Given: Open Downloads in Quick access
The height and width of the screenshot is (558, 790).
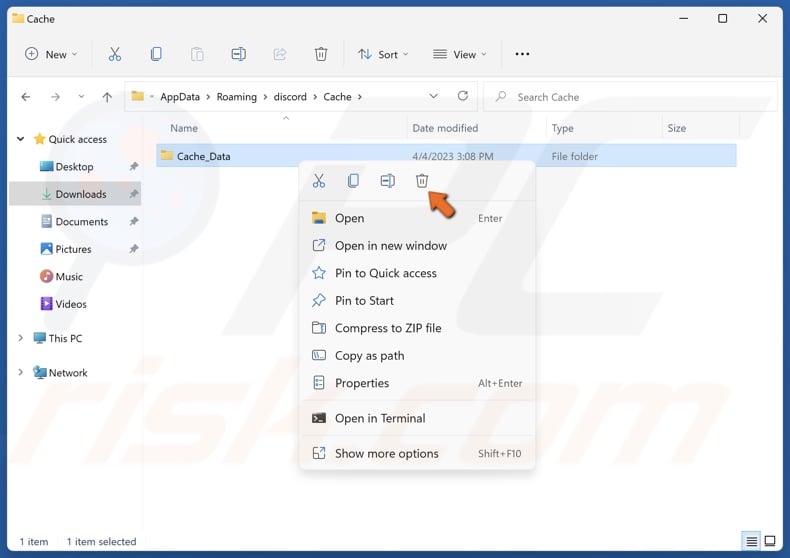Looking at the screenshot, I should tap(75, 194).
